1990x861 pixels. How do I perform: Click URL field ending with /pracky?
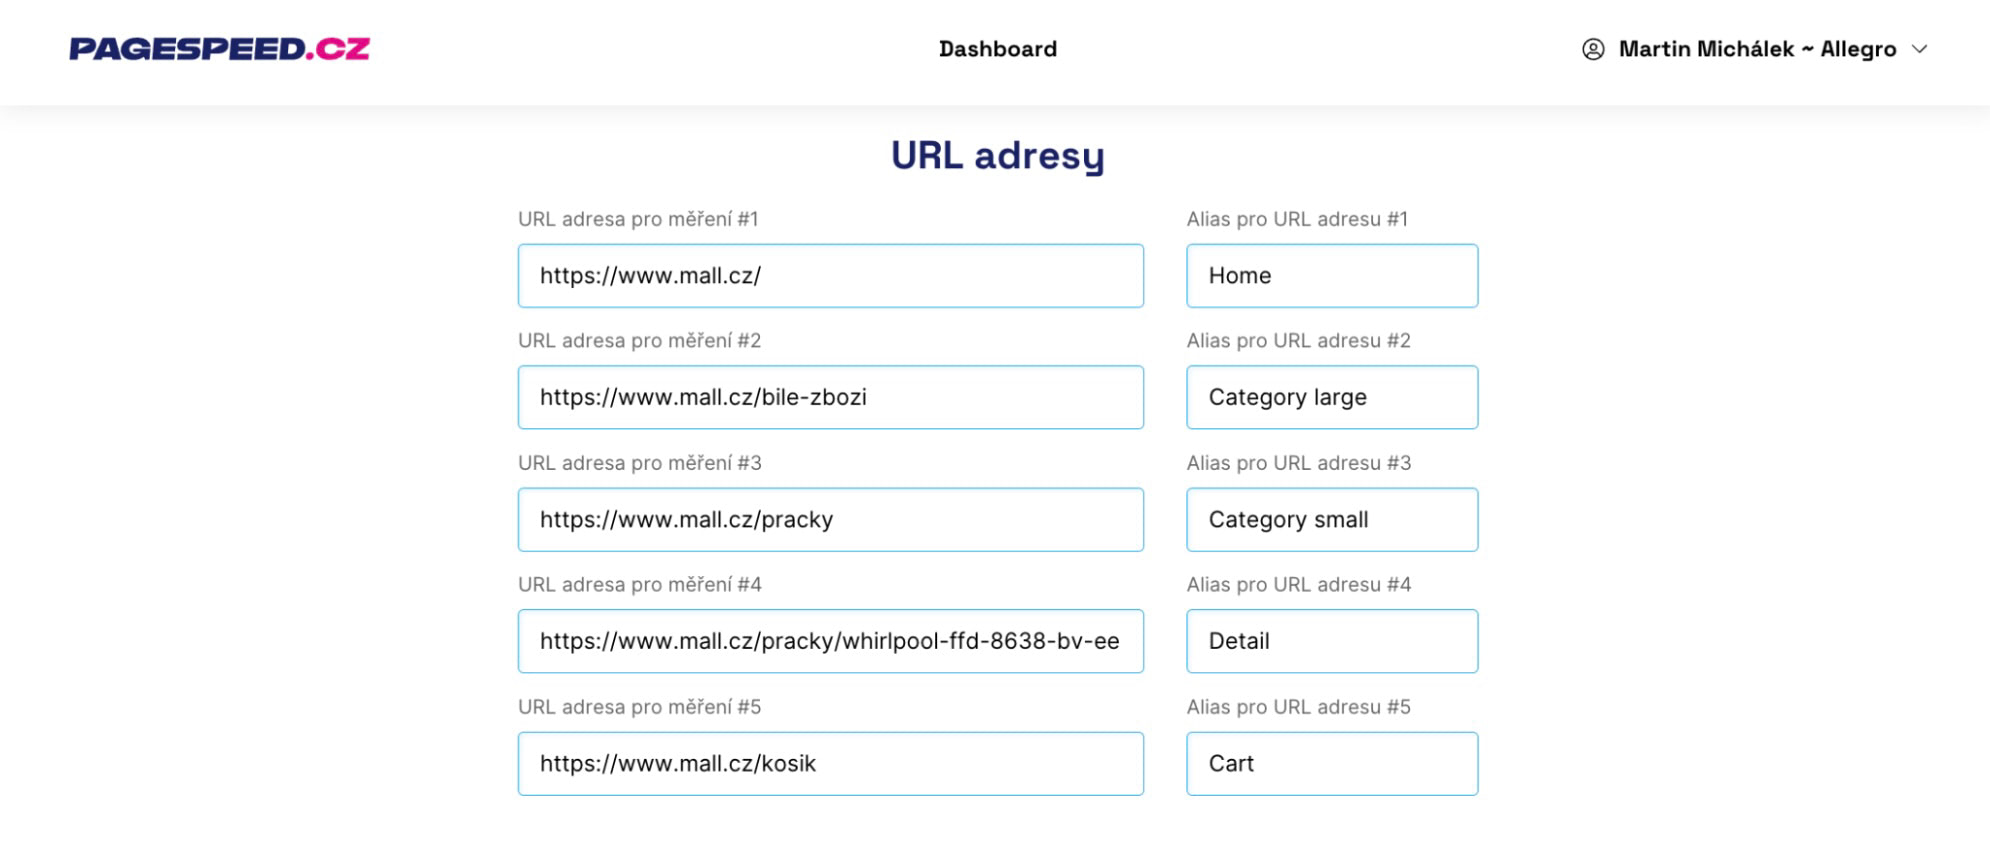click(831, 519)
